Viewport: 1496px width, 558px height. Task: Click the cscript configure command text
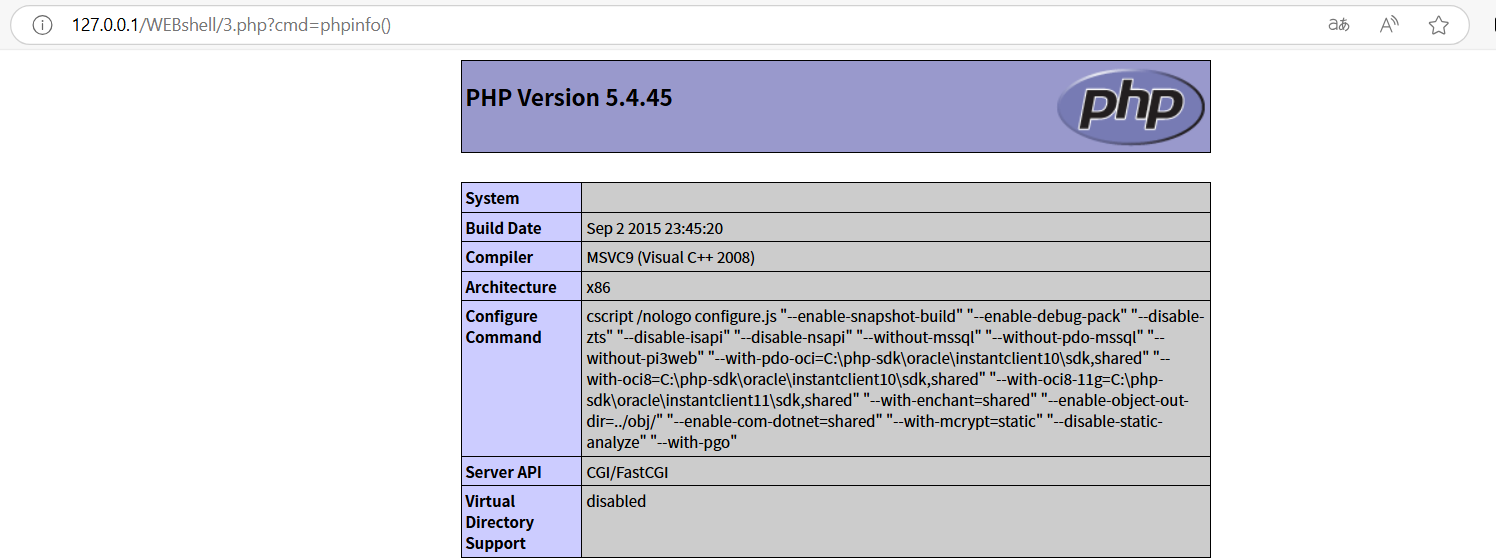pyautogui.click(x=895, y=379)
